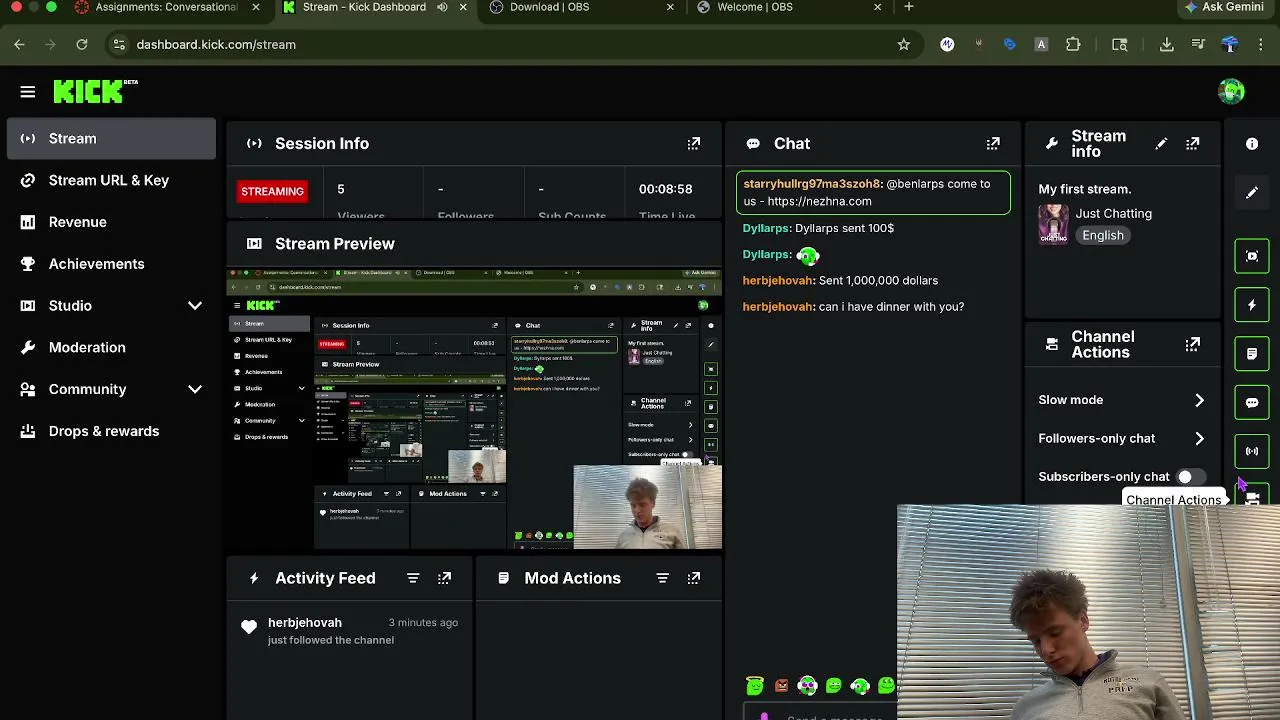Click the English language tag
This screenshot has width=1280, height=720.
point(1103,235)
